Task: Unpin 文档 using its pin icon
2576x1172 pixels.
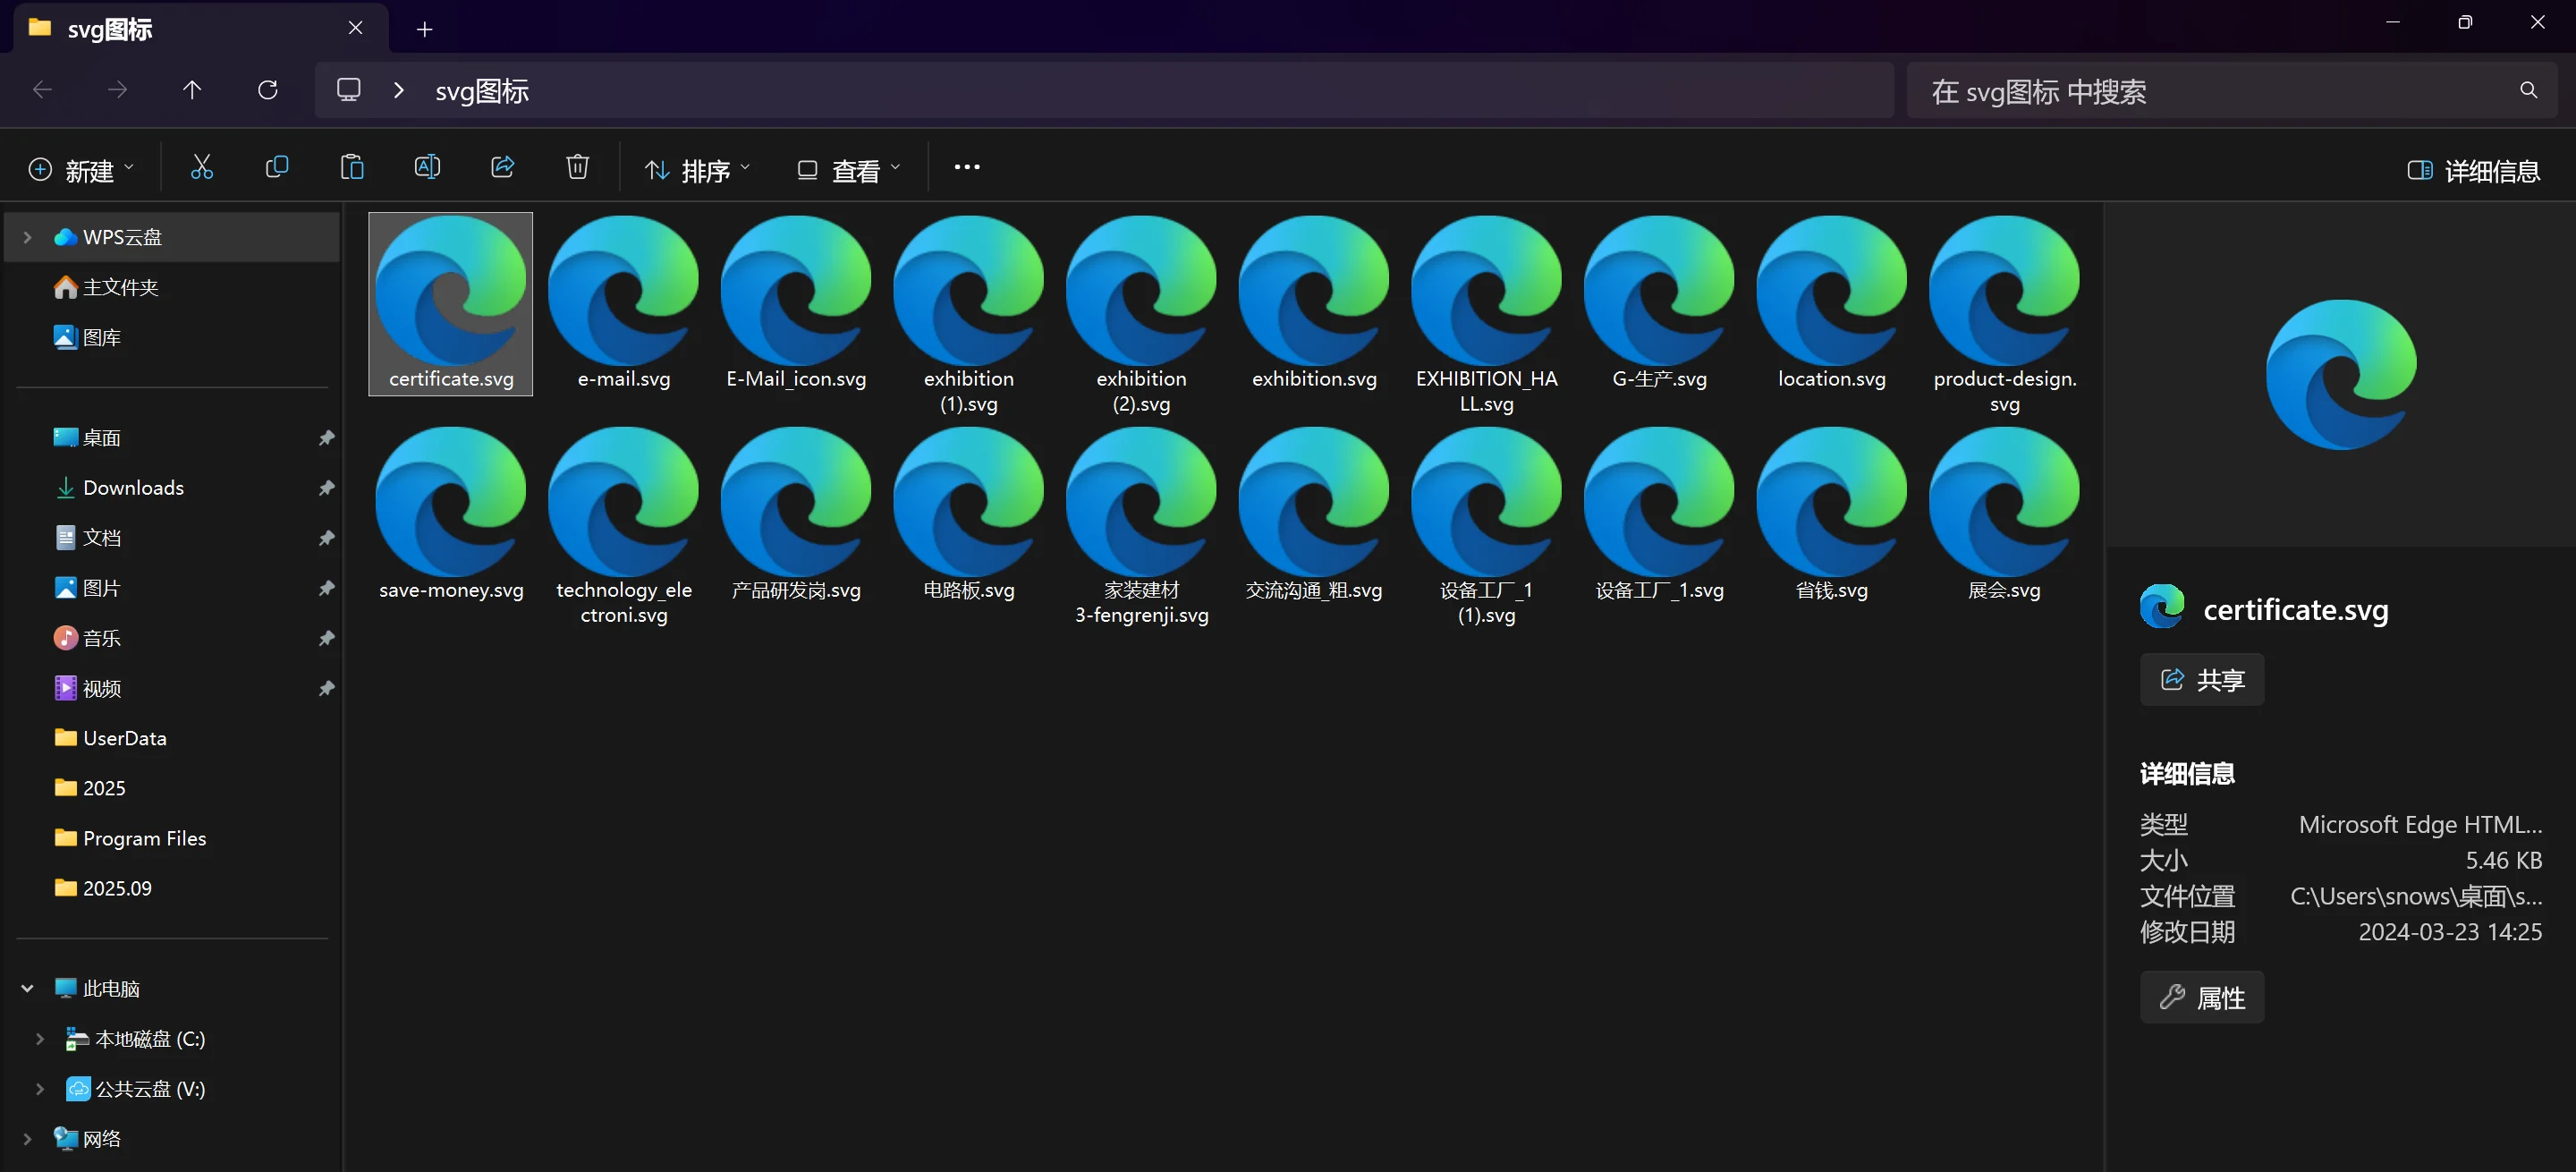Action: click(x=326, y=538)
